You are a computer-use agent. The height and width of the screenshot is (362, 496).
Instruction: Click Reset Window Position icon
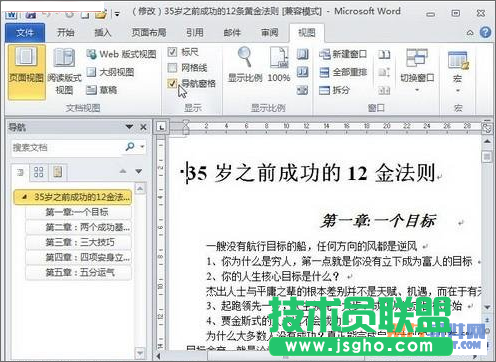tap(384, 90)
